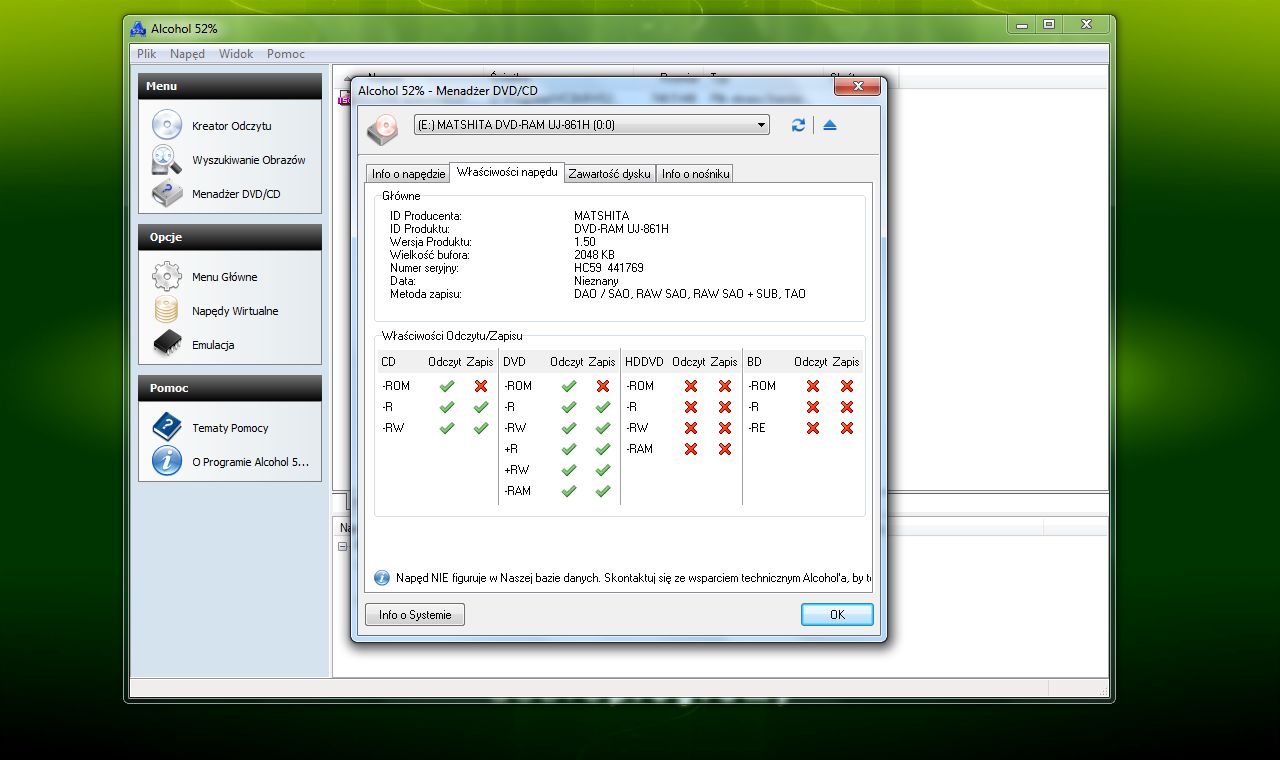Screen dimensions: 1280x760
Task: Click the serial number HC59 441769
Action: click(x=609, y=268)
